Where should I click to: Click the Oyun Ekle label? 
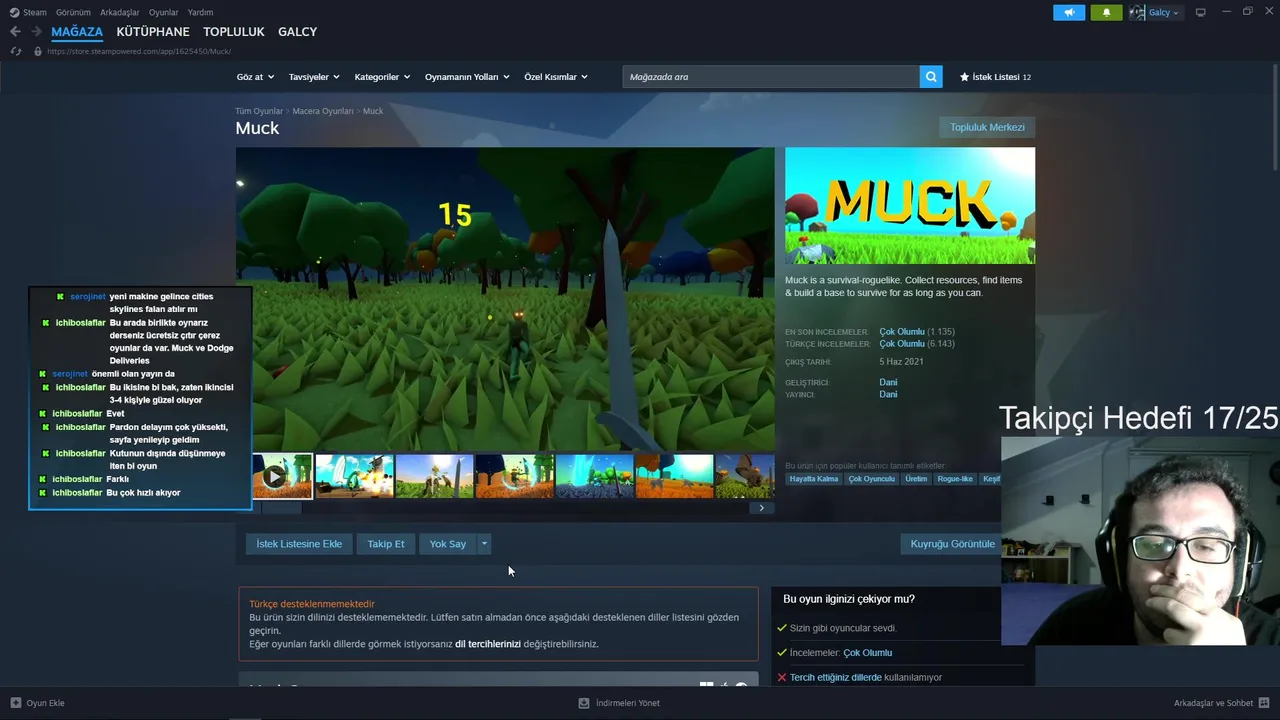45,703
